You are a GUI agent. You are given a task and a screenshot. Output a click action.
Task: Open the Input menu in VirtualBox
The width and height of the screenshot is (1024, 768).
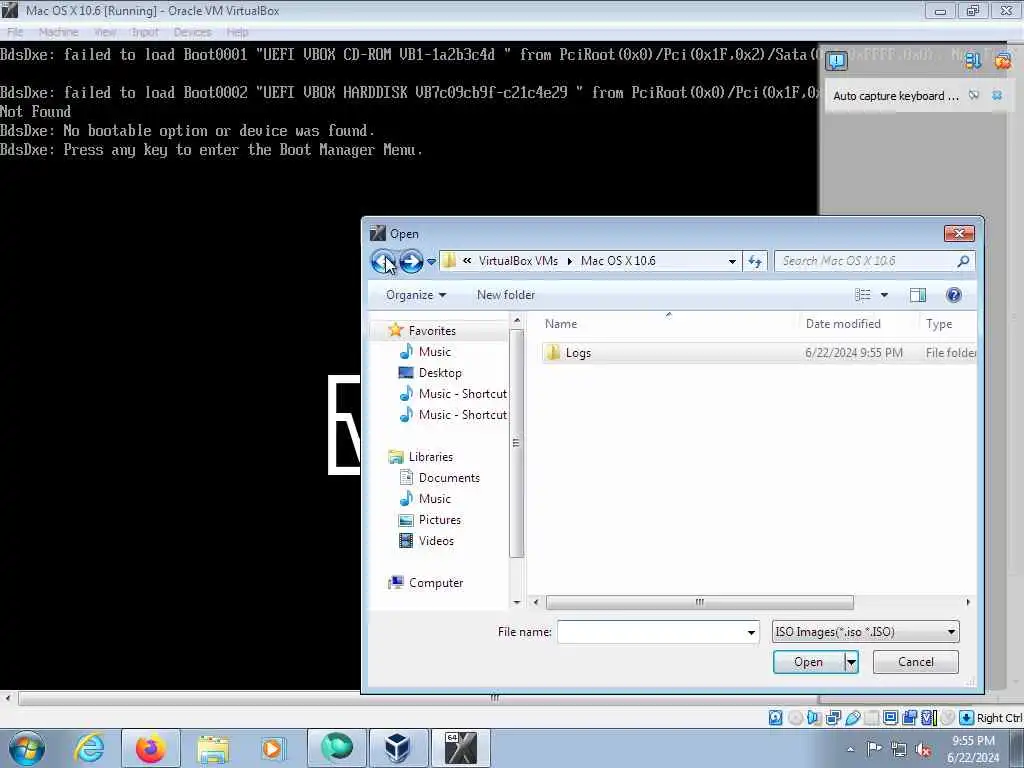pos(144,32)
